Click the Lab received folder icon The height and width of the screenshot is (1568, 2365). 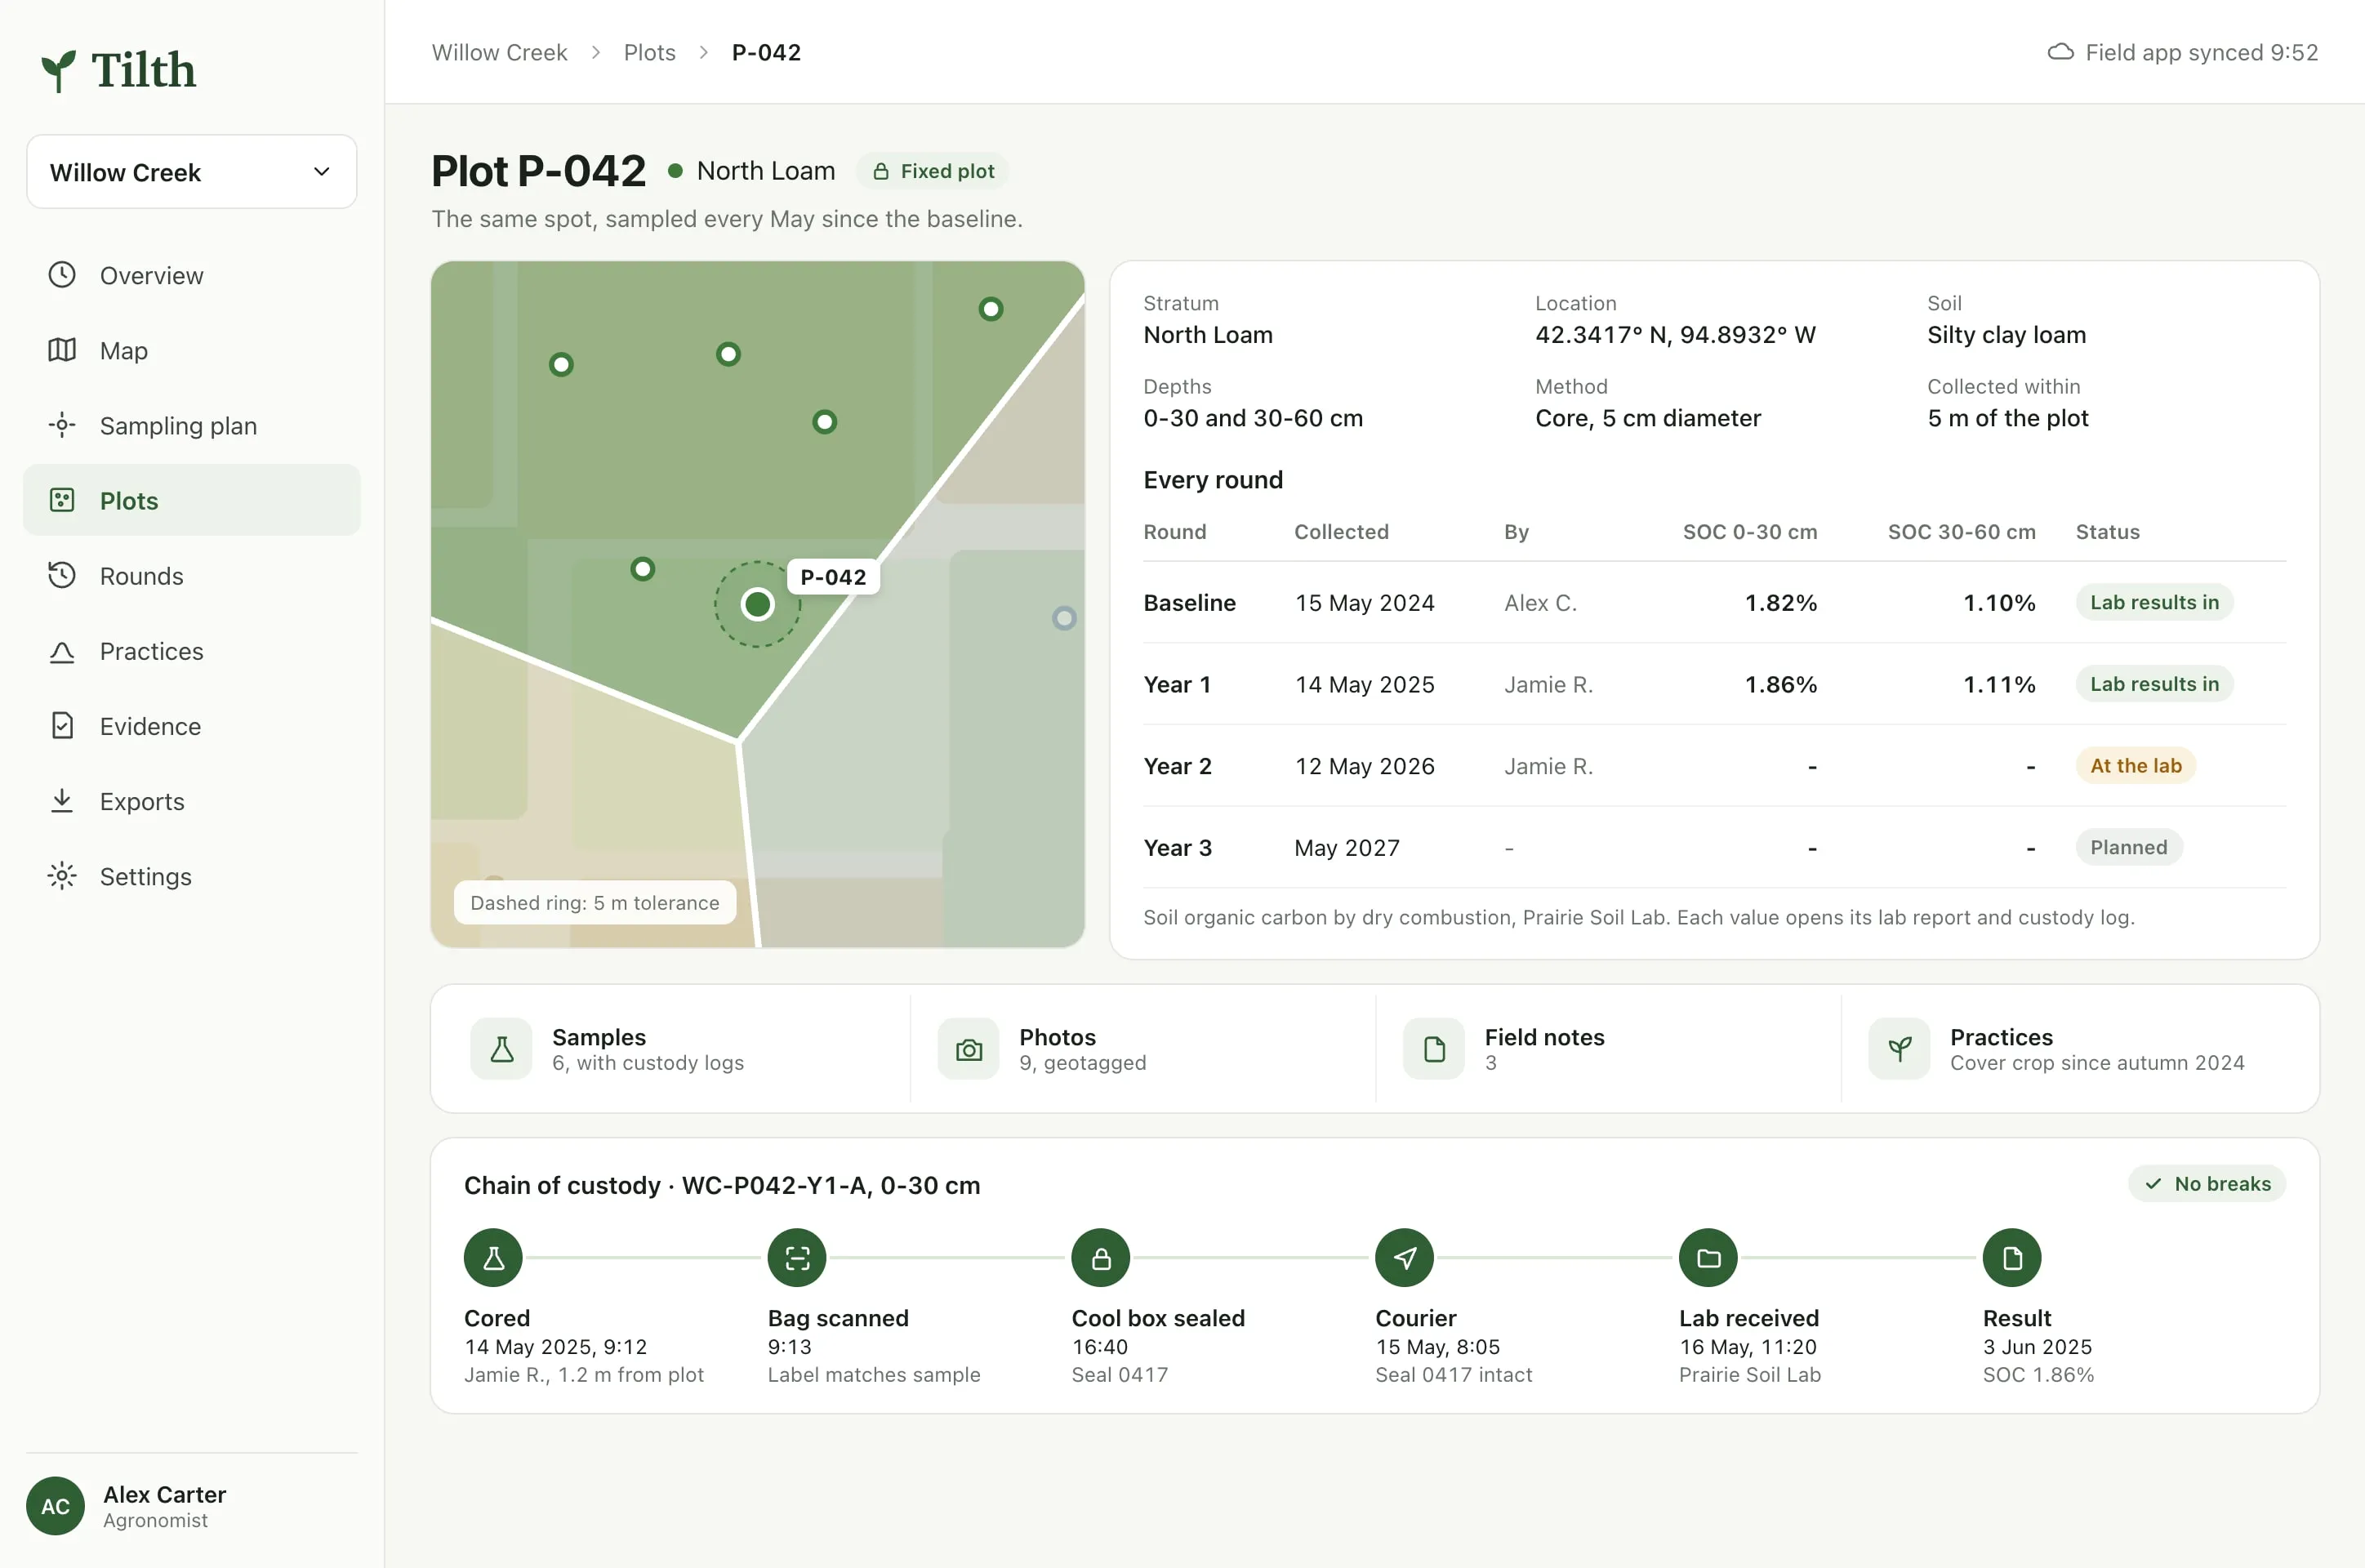click(1709, 1258)
